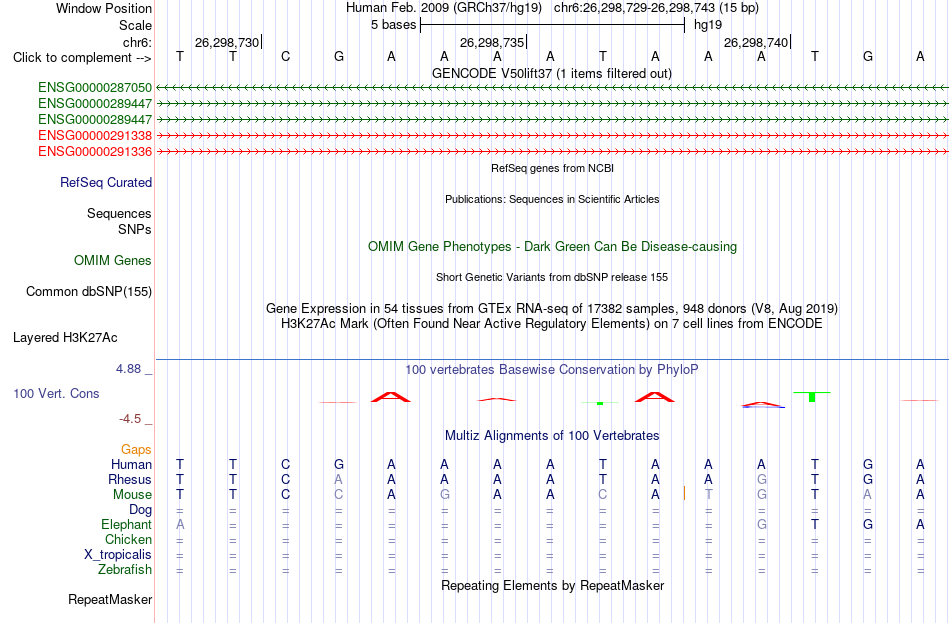Click the Zebrafish species alignment label
Screen dimensions: 950x623
pyautogui.click(x=125, y=570)
